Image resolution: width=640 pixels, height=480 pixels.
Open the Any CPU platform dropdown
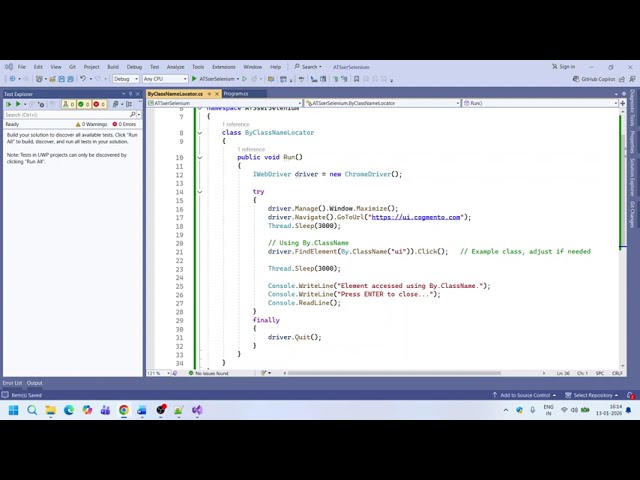(x=165, y=79)
